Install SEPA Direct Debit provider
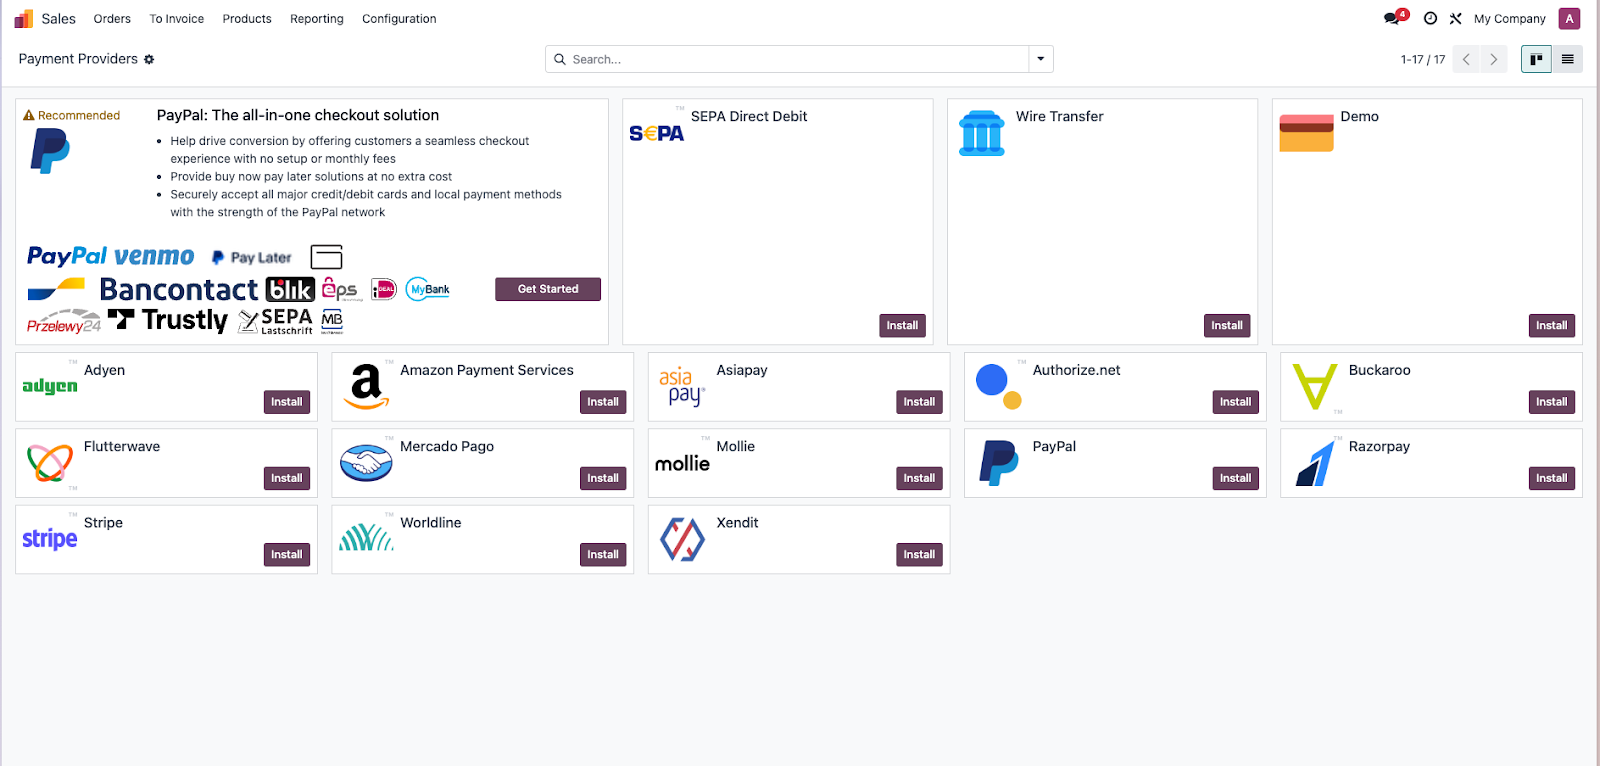 pyautogui.click(x=902, y=325)
